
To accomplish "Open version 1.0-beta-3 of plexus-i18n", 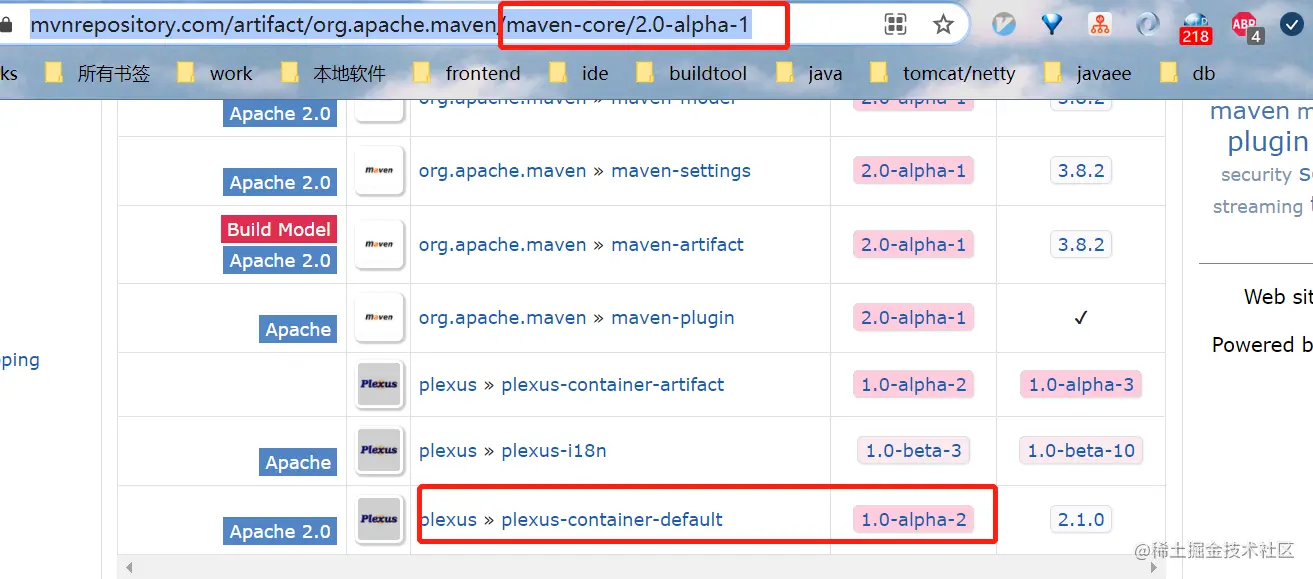I will [x=913, y=451].
